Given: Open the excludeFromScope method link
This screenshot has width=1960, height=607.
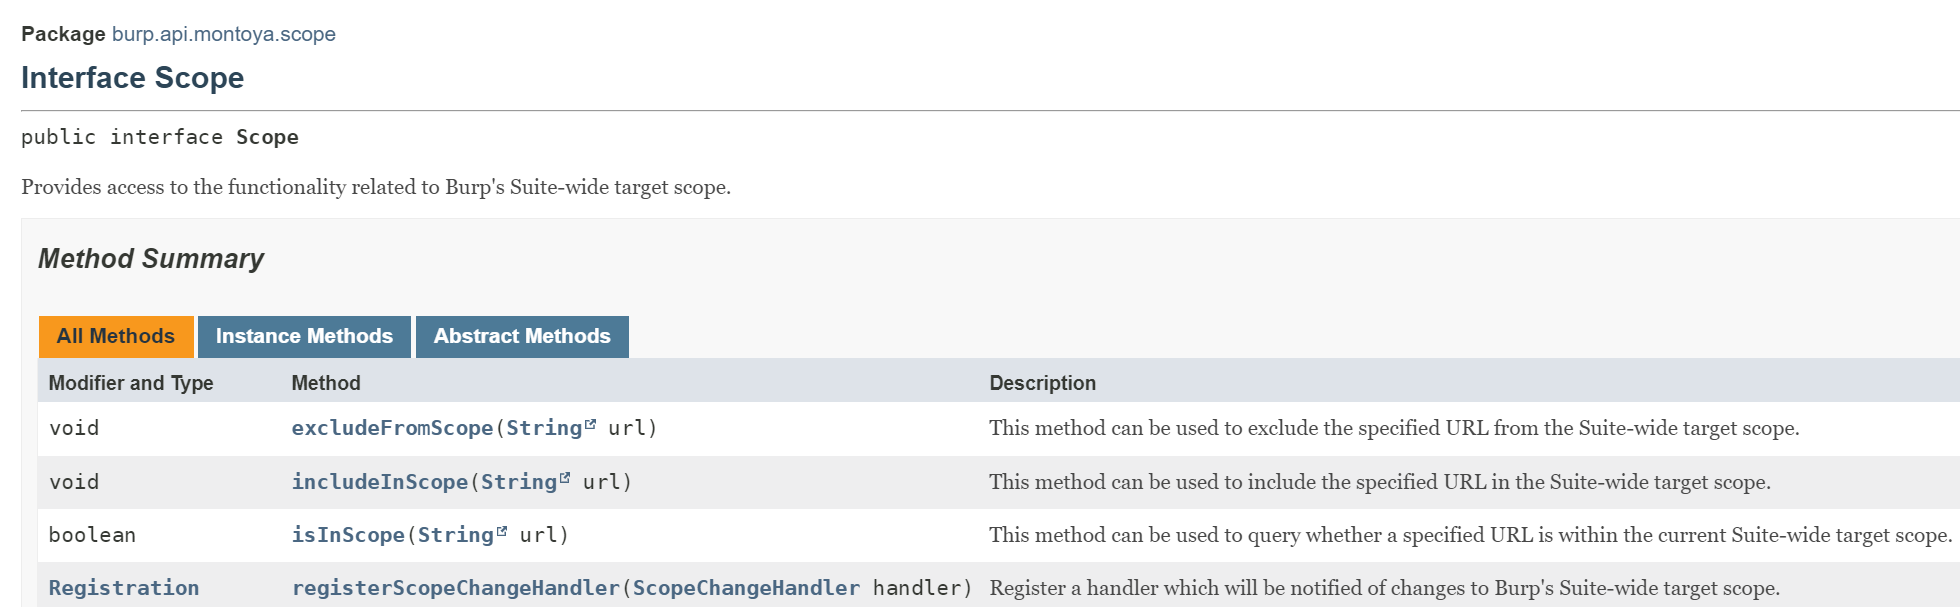Looking at the screenshot, I should 392,428.
